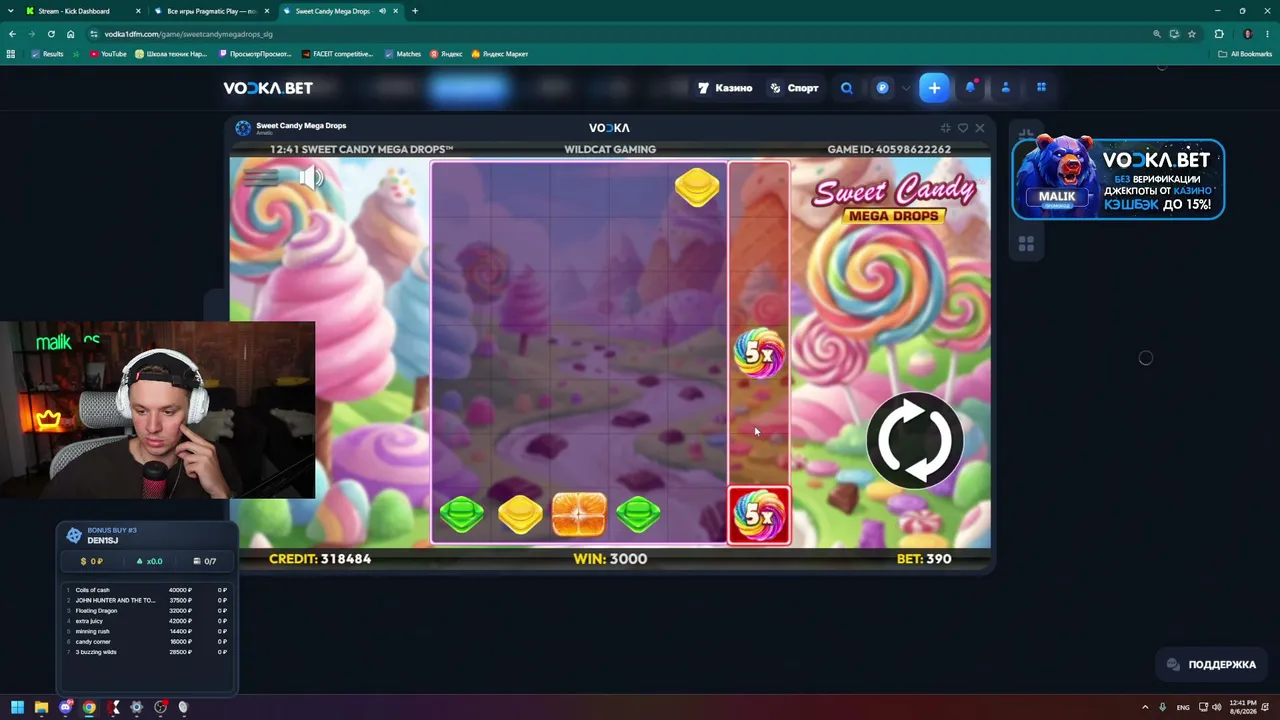Open the four-square grid menu in header
This screenshot has height=720, width=1280.
coord(1041,87)
